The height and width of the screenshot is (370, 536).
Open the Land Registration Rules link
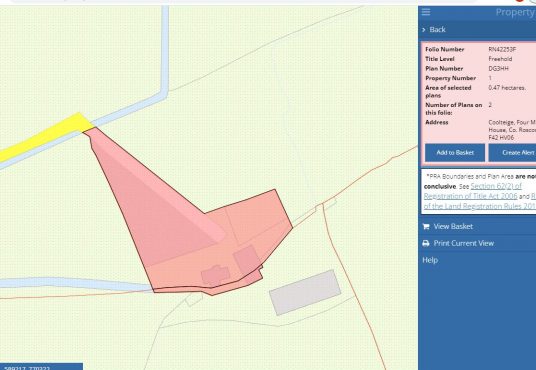(x=480, y=206)
